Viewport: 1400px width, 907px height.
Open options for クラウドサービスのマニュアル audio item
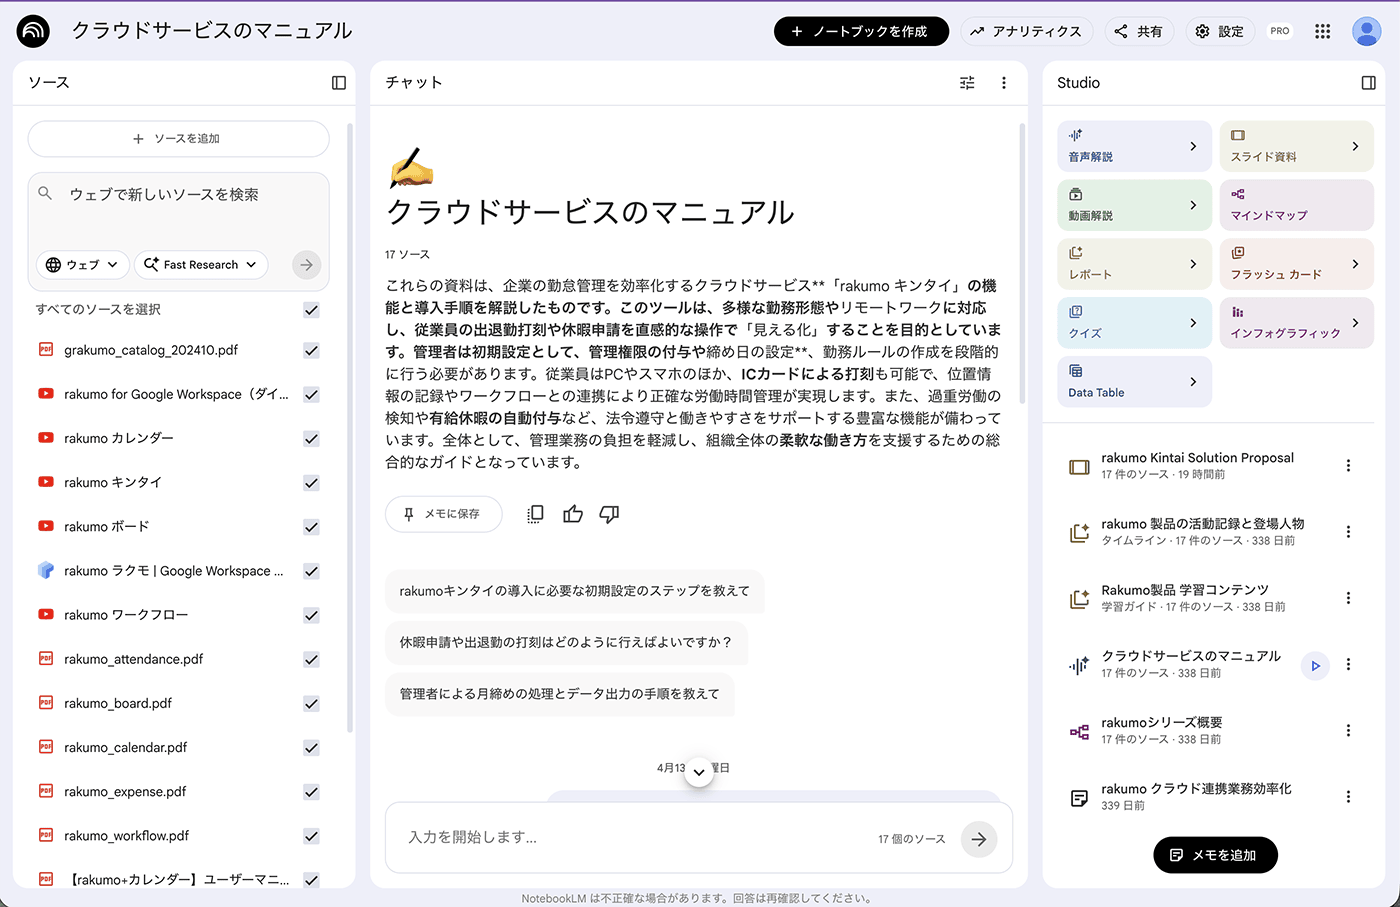click(1348, 665)
